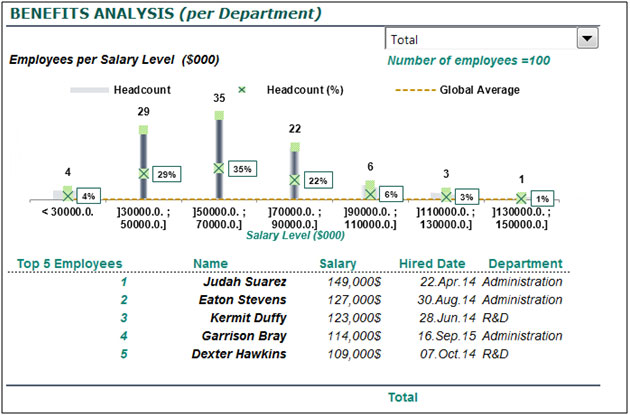
Task: Open the department dropdown arrow
Action: pos(587,39)
